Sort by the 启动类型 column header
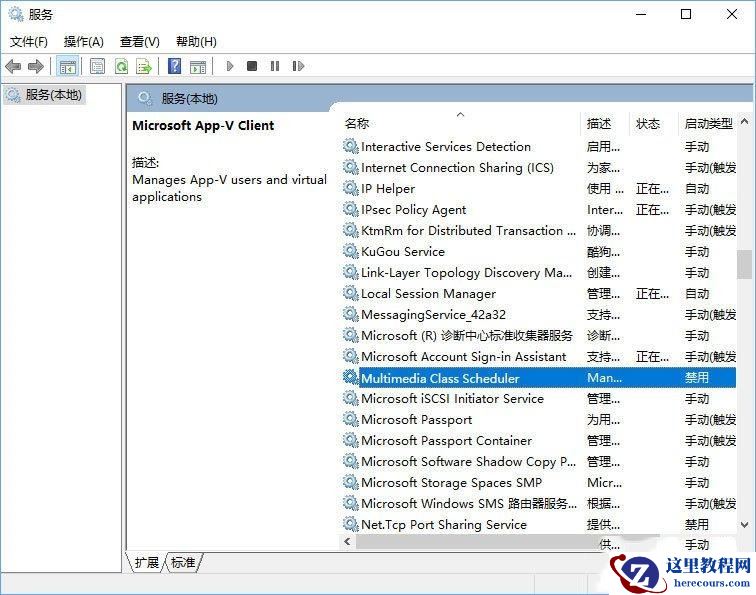756x595 pixels. [708, 124]
